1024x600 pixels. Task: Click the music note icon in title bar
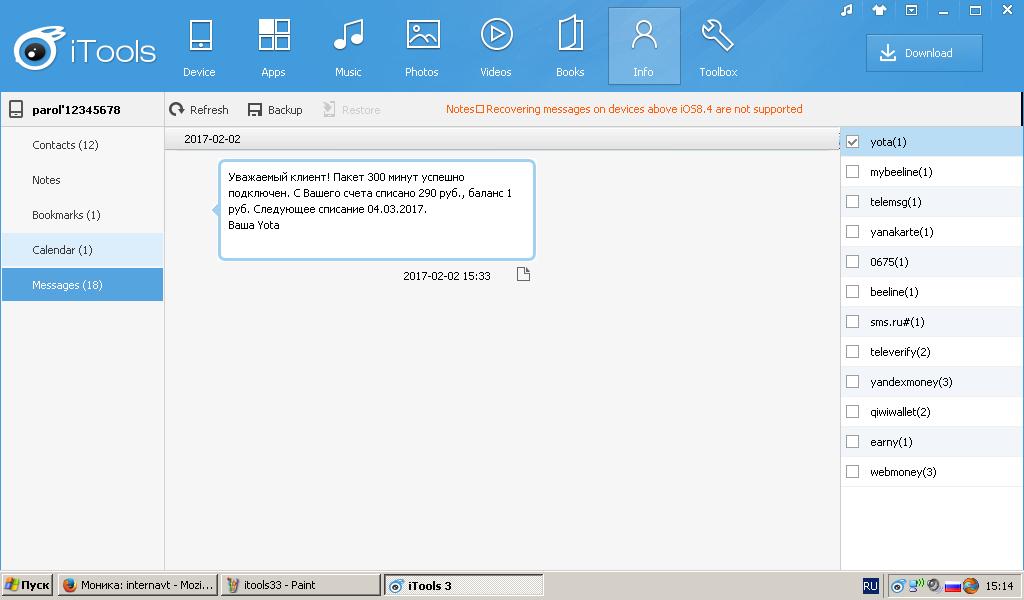[x=847, y=10]
